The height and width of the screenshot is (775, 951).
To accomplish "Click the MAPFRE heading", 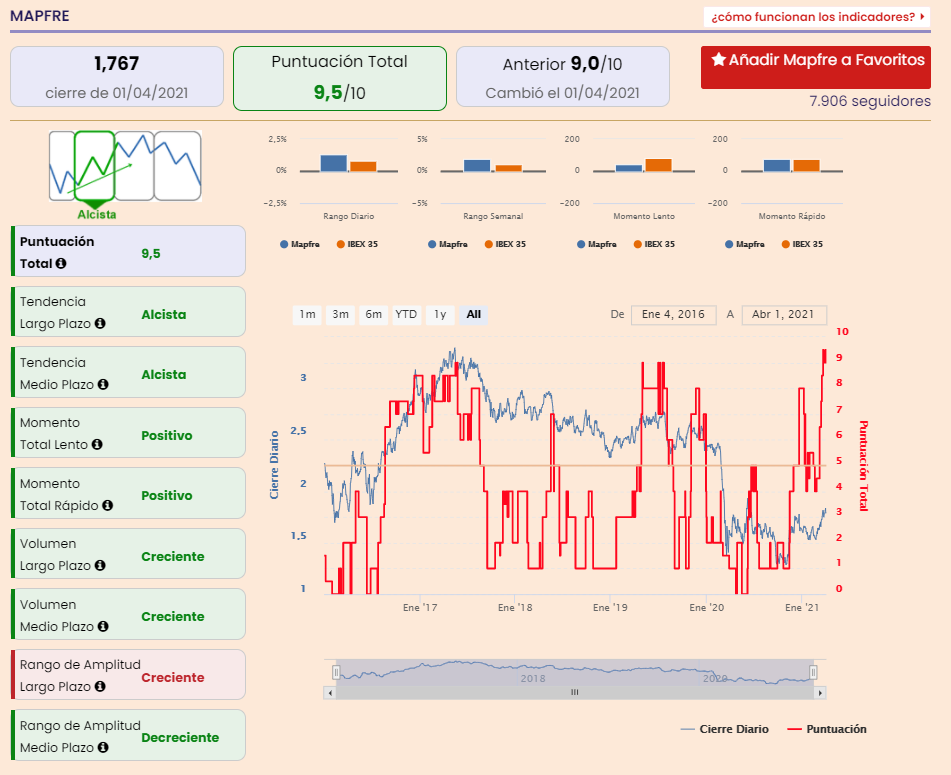I will coord(40,16).
